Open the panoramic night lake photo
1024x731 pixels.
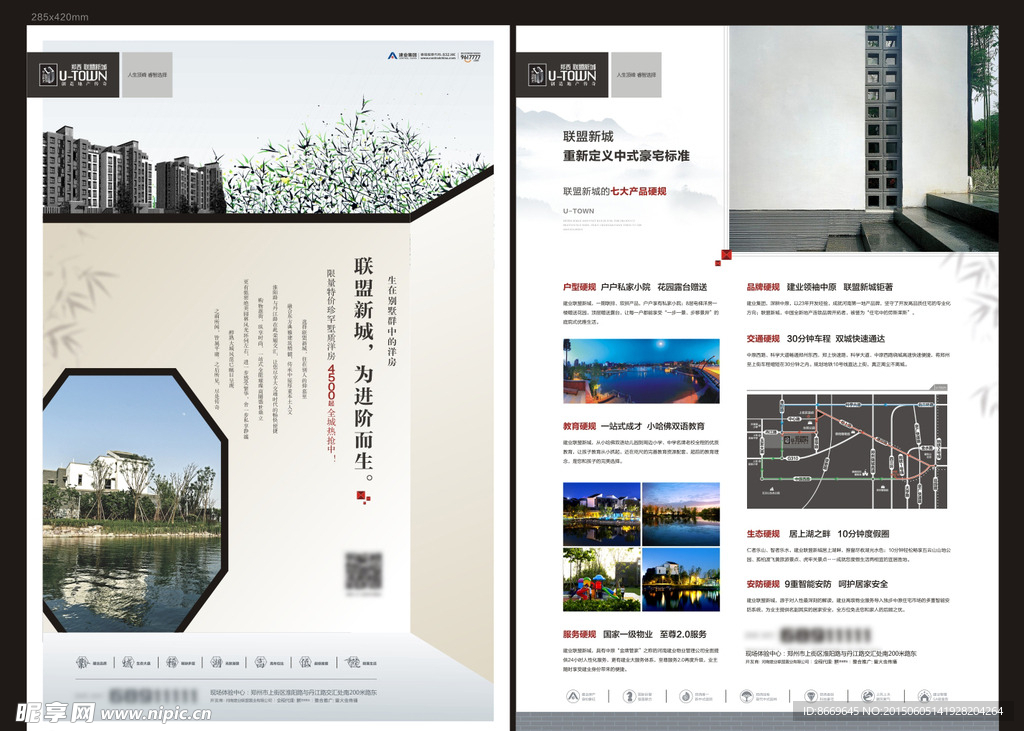click(641, 371)
